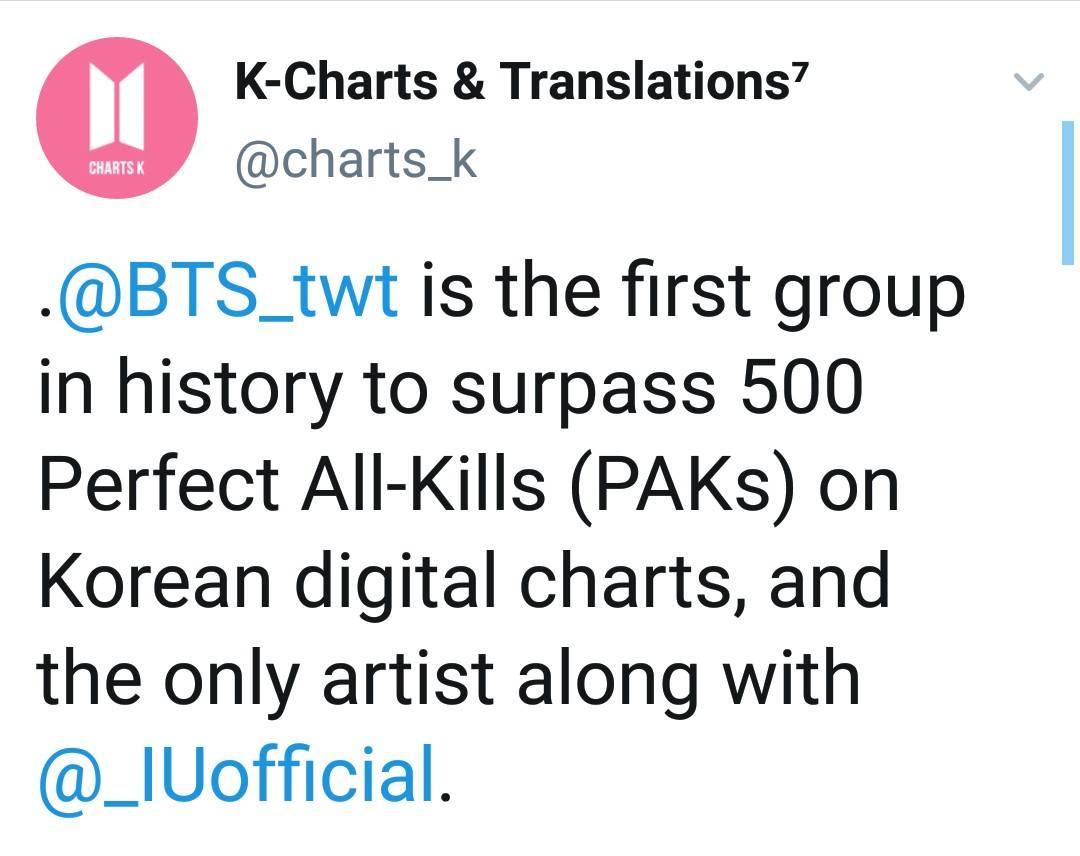The image size is (1080, 856).
Task: Open the @_IUofficial mention link
Action: 237,775
